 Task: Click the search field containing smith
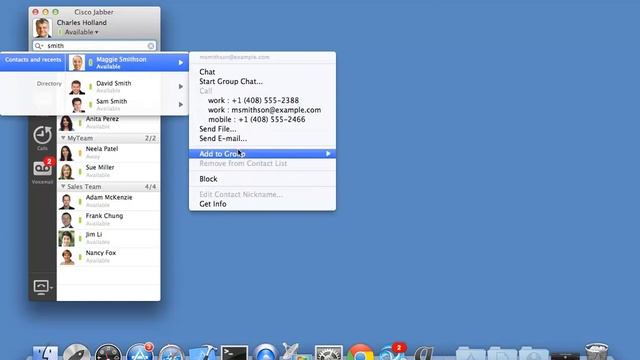point(94,46)
